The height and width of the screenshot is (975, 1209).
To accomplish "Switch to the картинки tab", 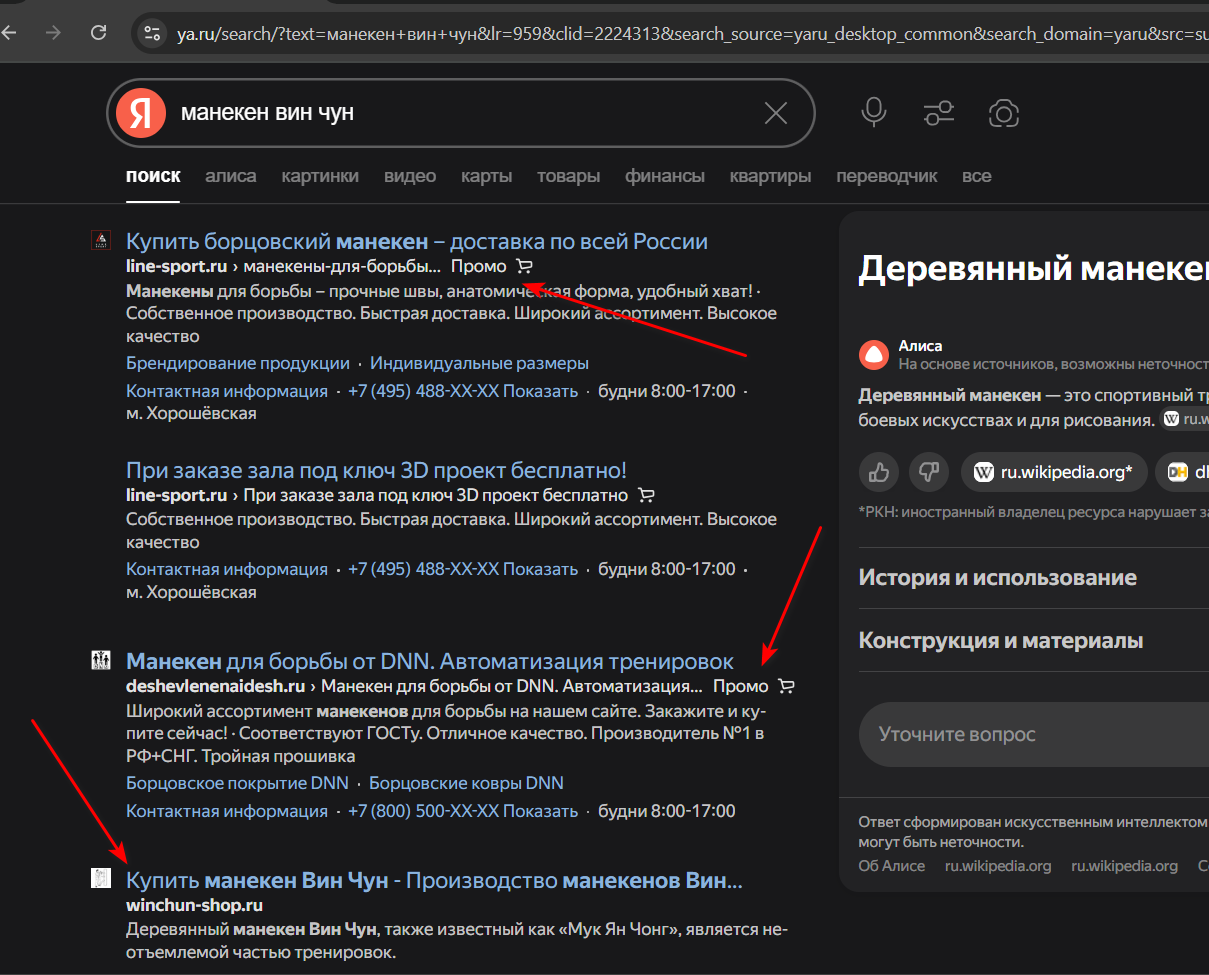I will (320, 176).
